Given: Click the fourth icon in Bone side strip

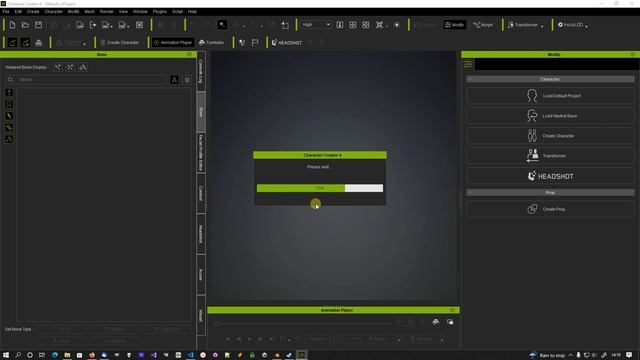Looking at the screenshot, I should pos(9,128).
